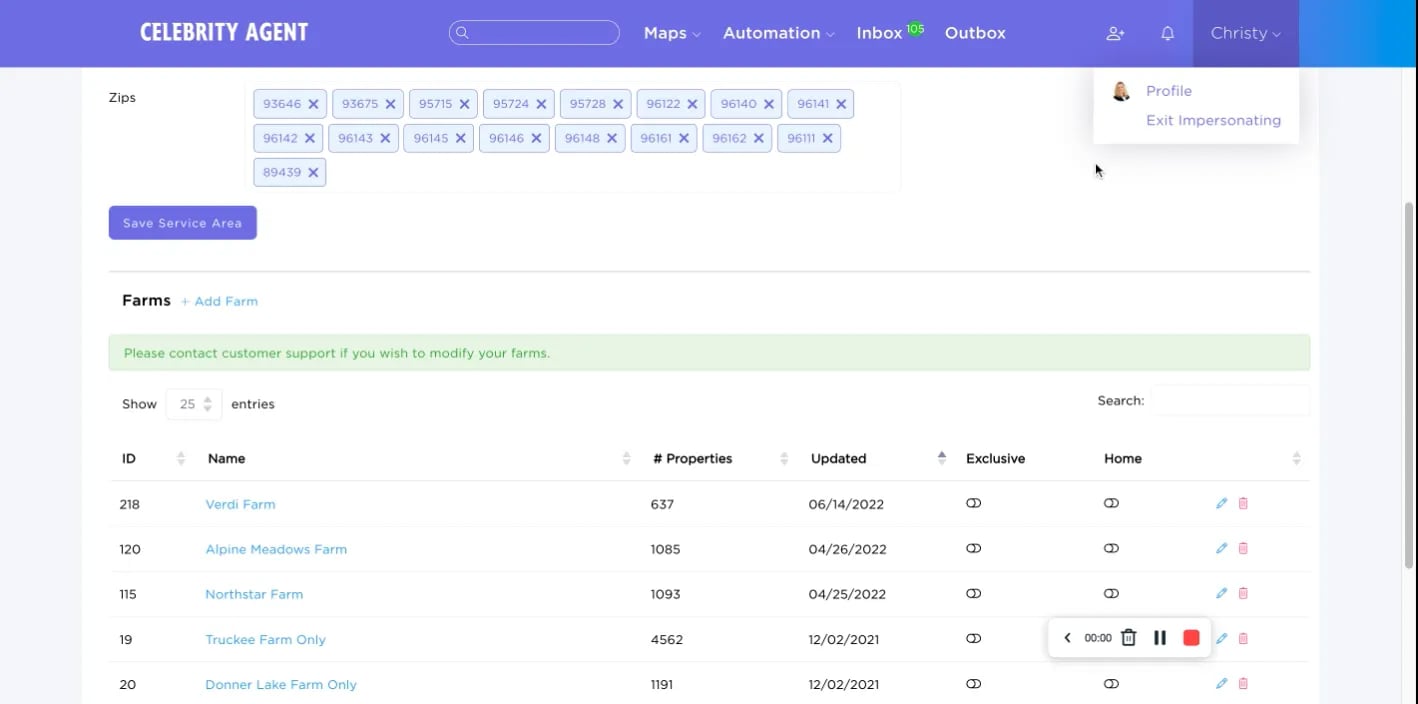Viewport: 1418px width, 704px height.
Task: Expand the Automation dropdown menu
Action: pos(778,33)
